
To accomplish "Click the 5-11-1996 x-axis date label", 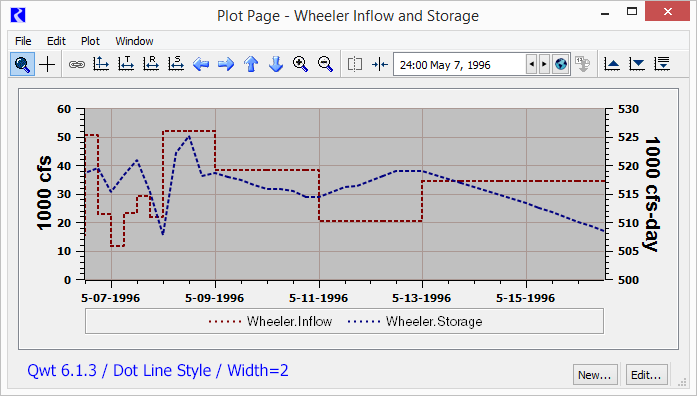I will tap(319, 298).
